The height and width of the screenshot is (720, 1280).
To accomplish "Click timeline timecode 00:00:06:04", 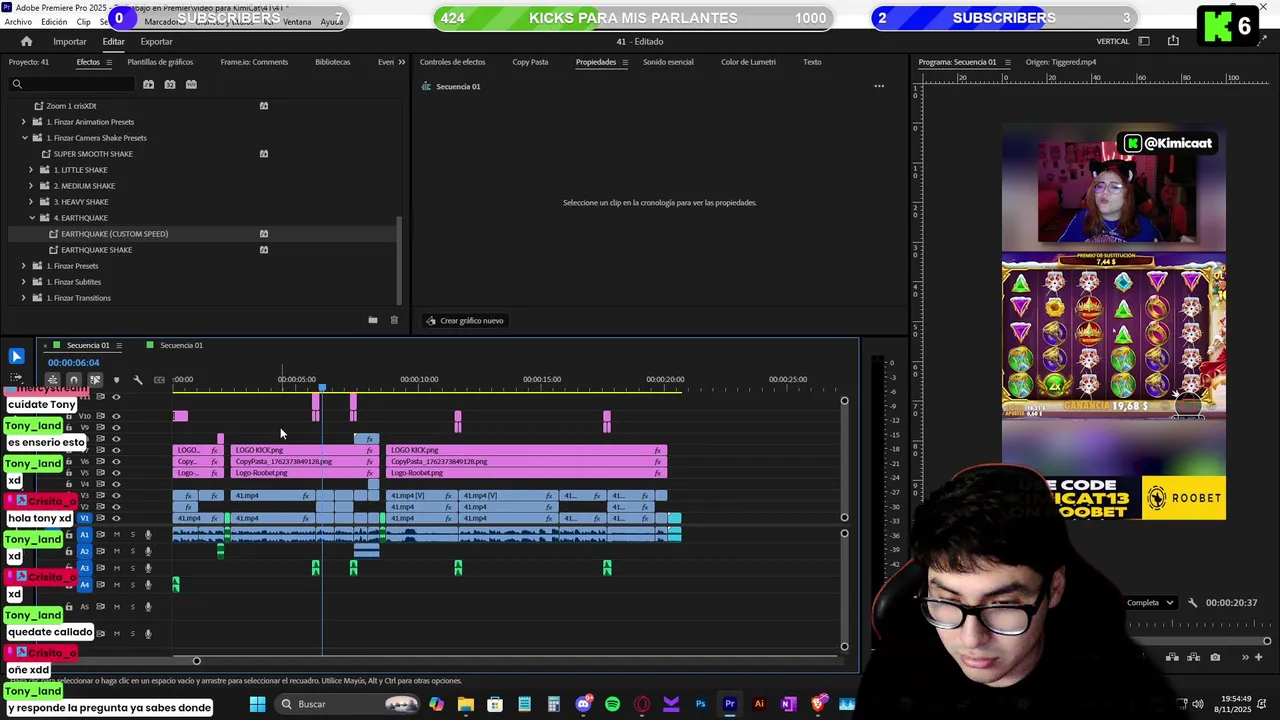I will (x=73, y=363).
